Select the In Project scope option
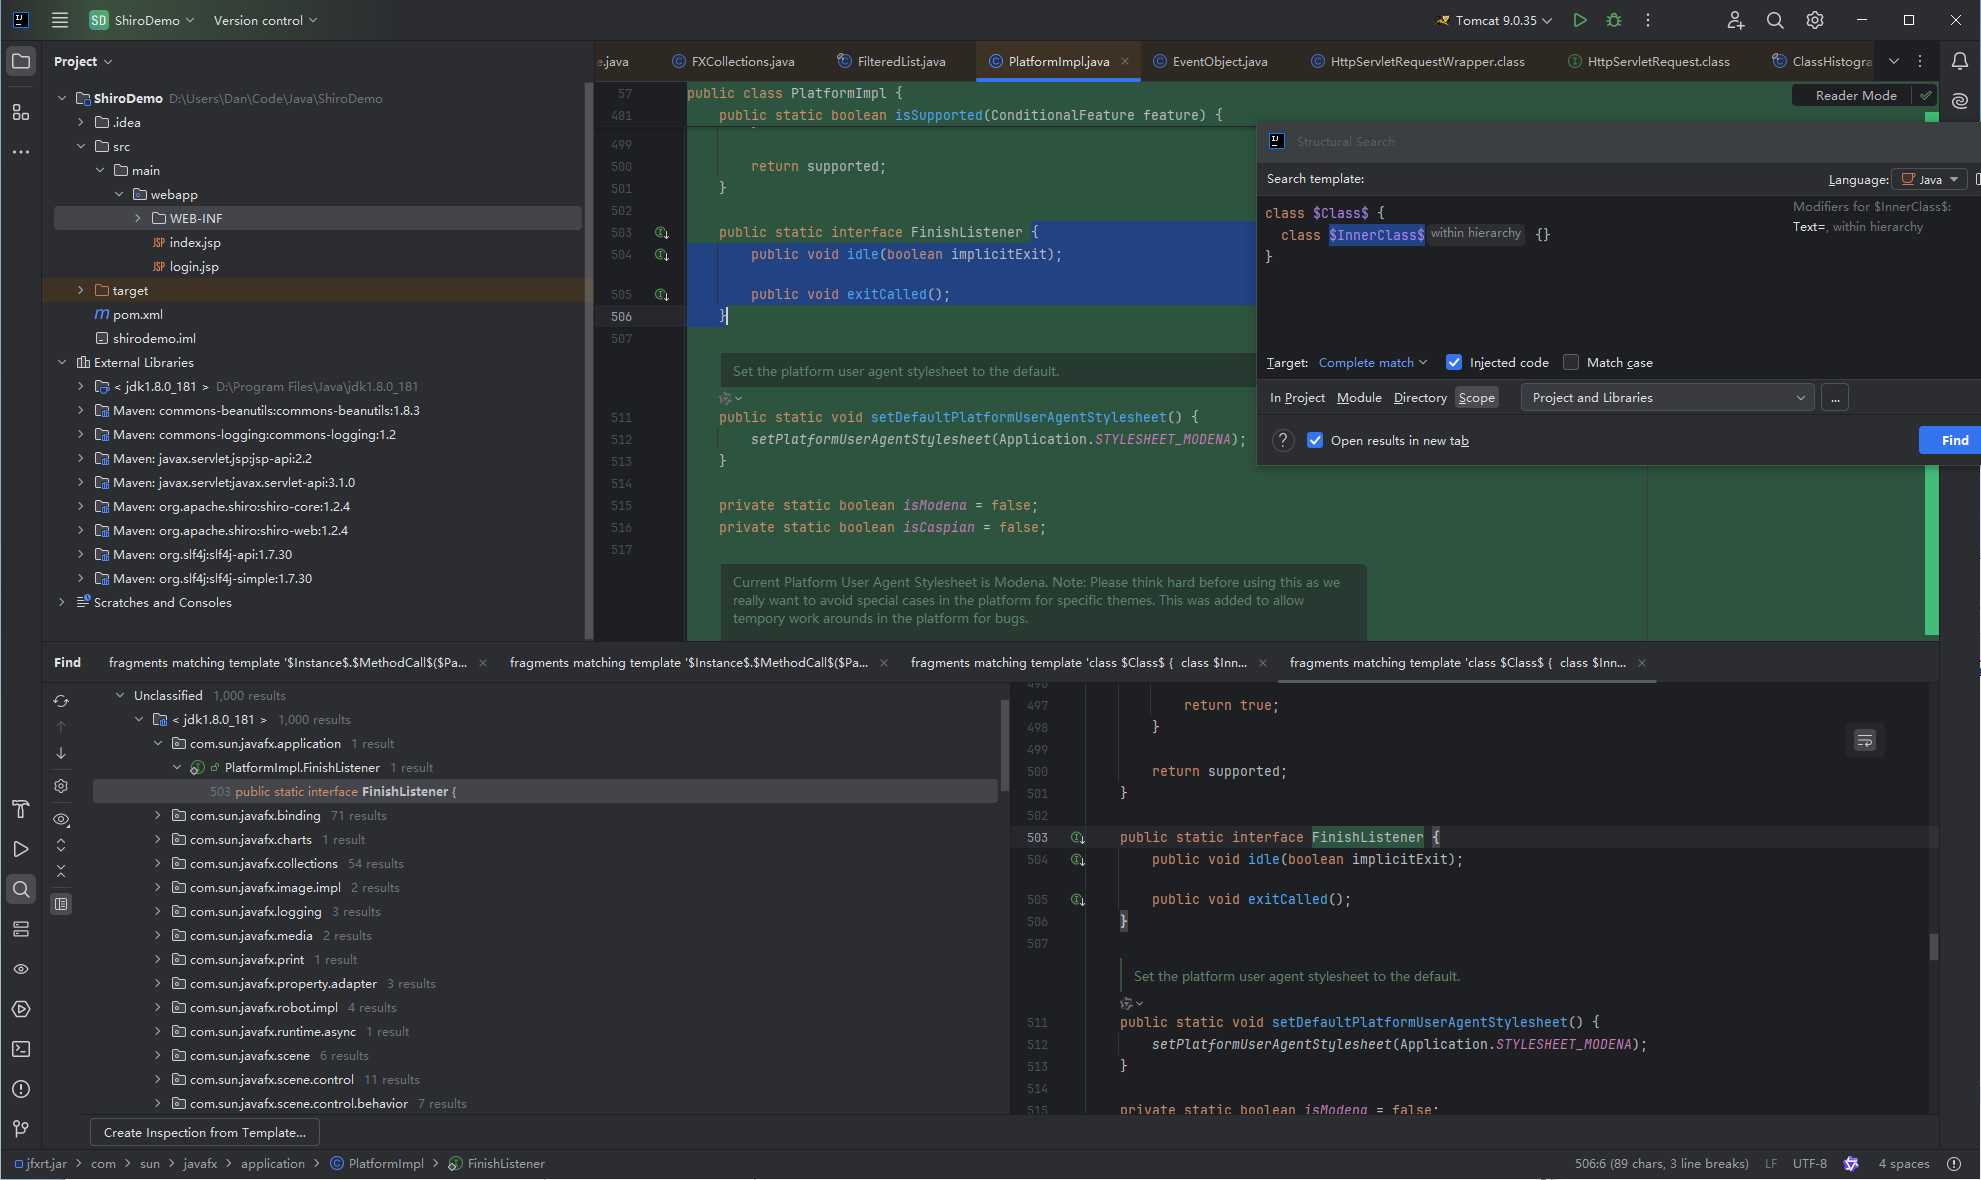Viewport: 1981px width, 1180px height. [1297, 398]
